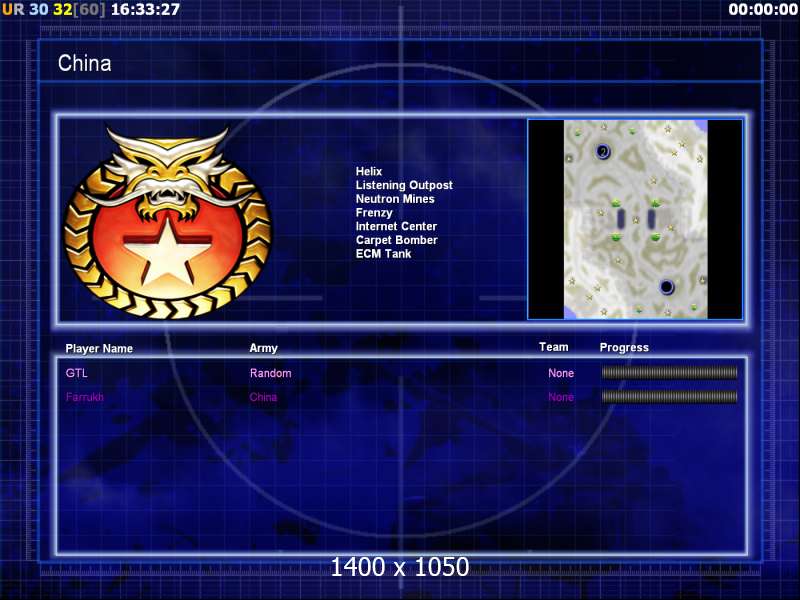800x600 pixels.
Task: Click GTL's team value None
Action: click(561, 373)
